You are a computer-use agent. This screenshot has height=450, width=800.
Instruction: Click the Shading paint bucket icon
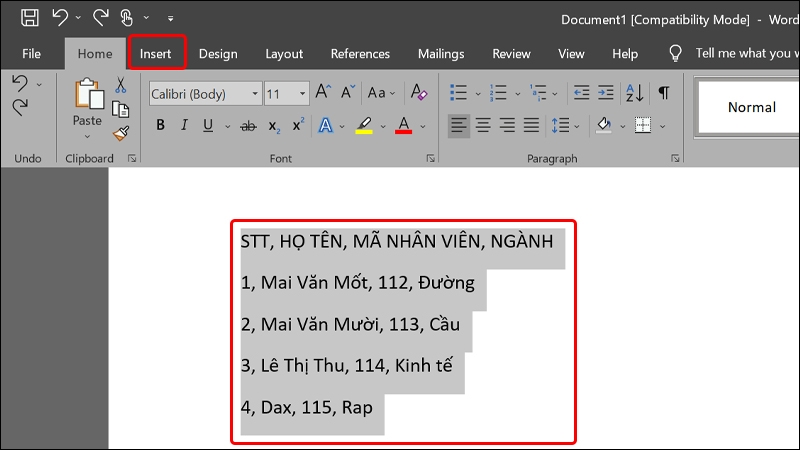(604, 125)
